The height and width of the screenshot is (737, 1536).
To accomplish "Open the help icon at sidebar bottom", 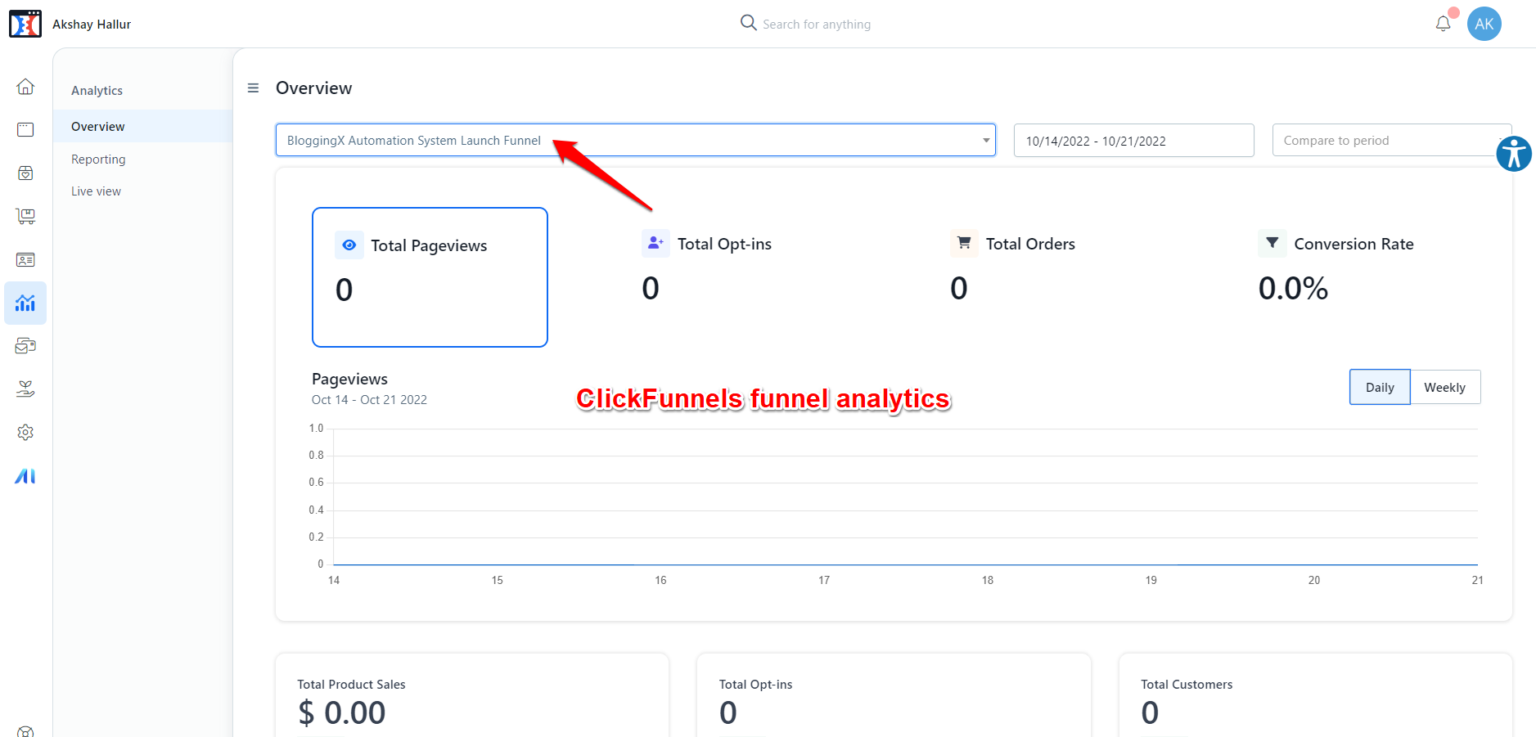I will point(25,731).
